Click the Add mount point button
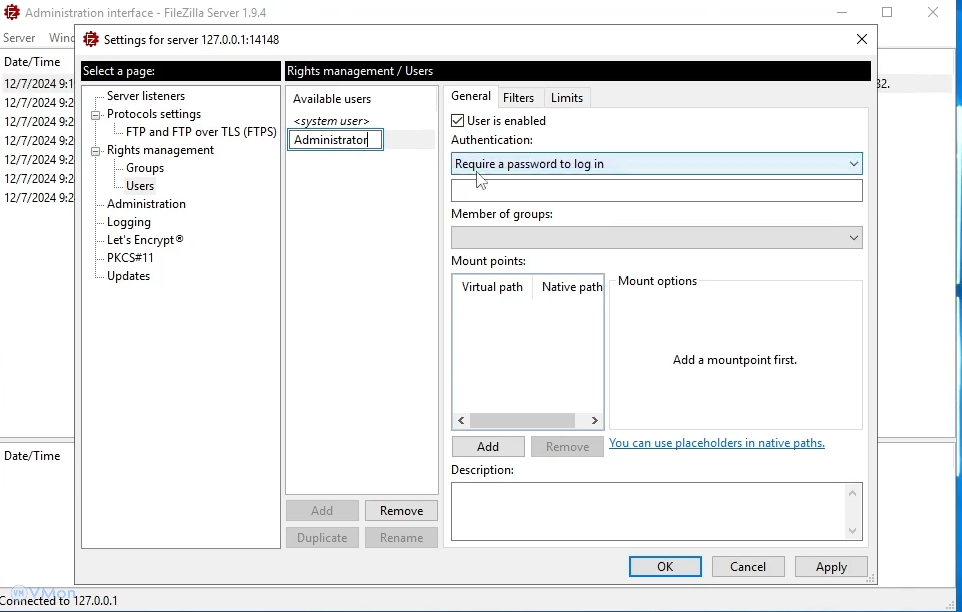The height and width of the screenshot is (612, 962). (x=488, y=447)
